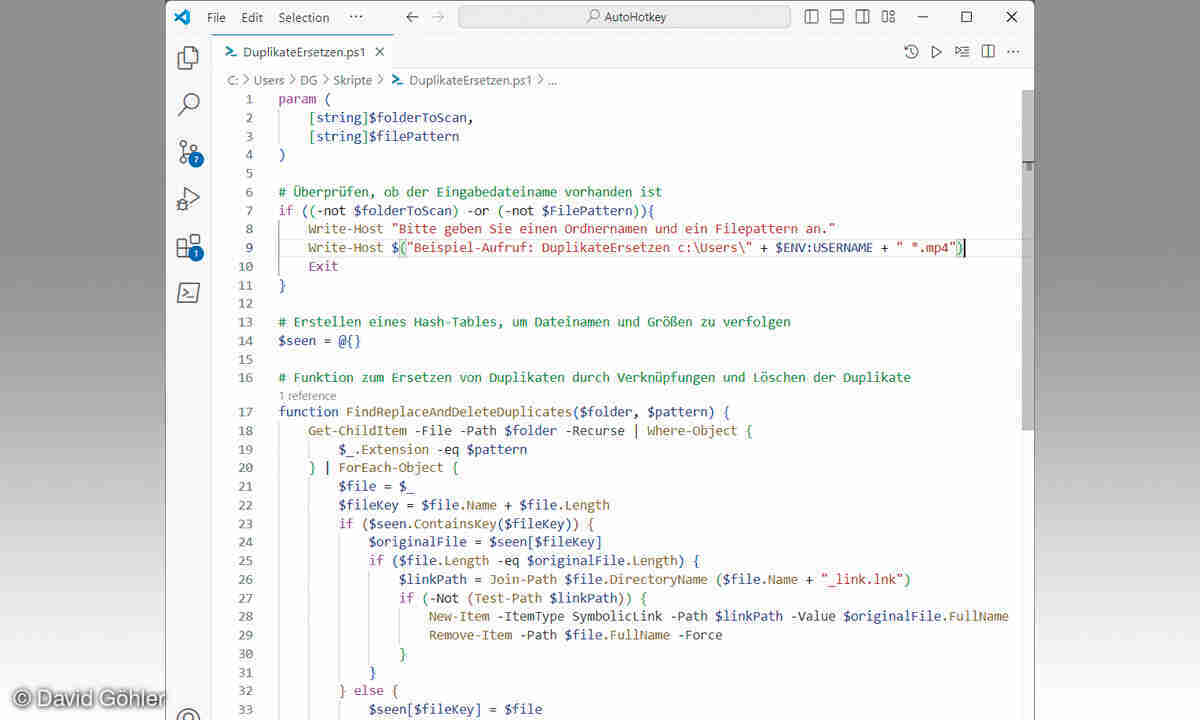Open the PowerShell terminal panel icon
The image size is (1200, 720).
click(x=188, y=293)
